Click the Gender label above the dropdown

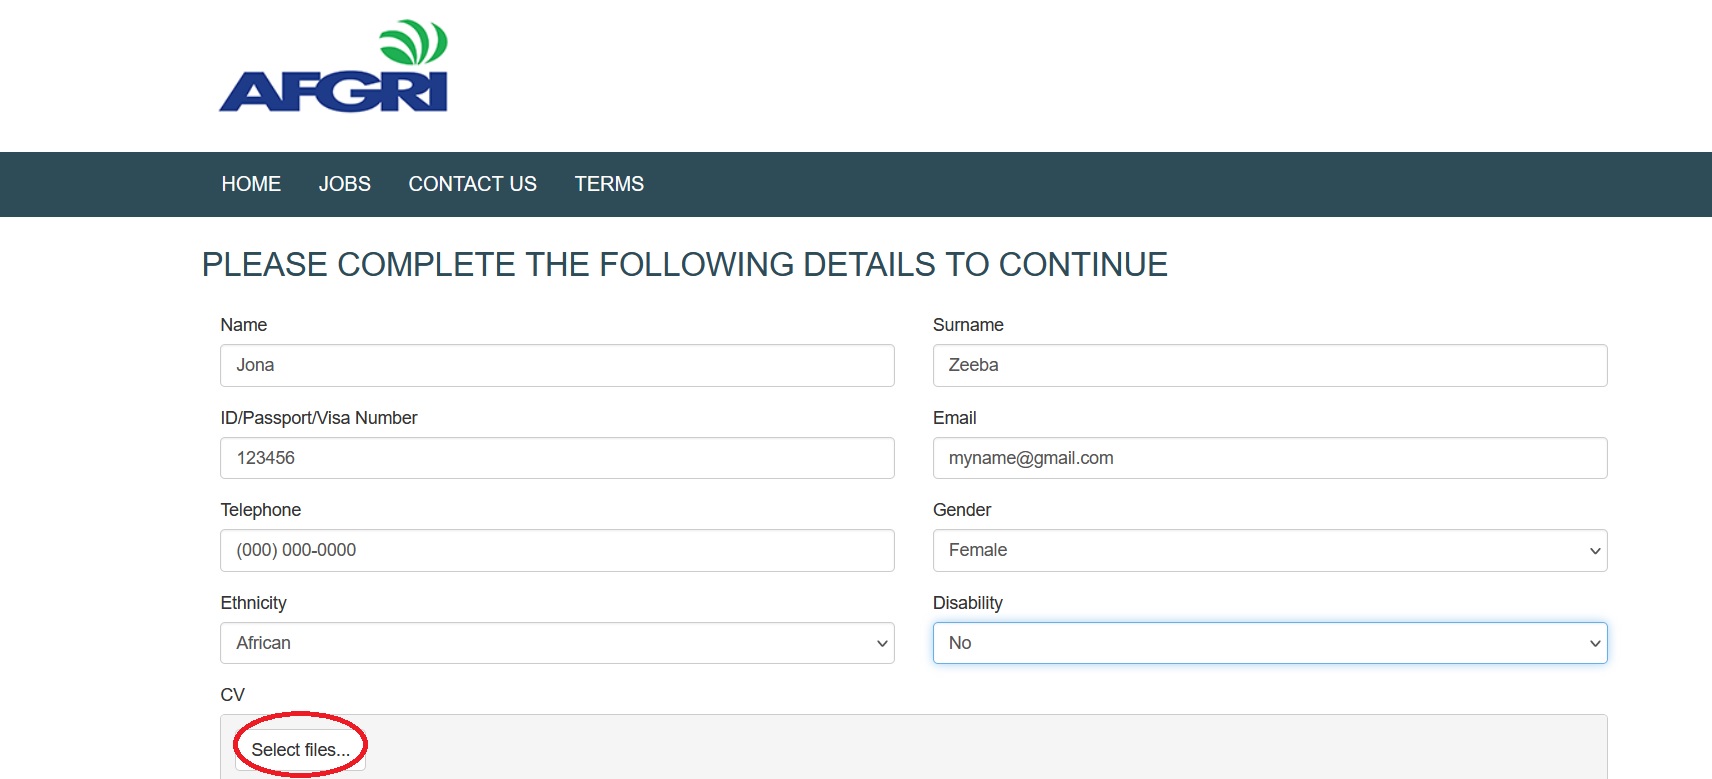[x=961, y=510]
